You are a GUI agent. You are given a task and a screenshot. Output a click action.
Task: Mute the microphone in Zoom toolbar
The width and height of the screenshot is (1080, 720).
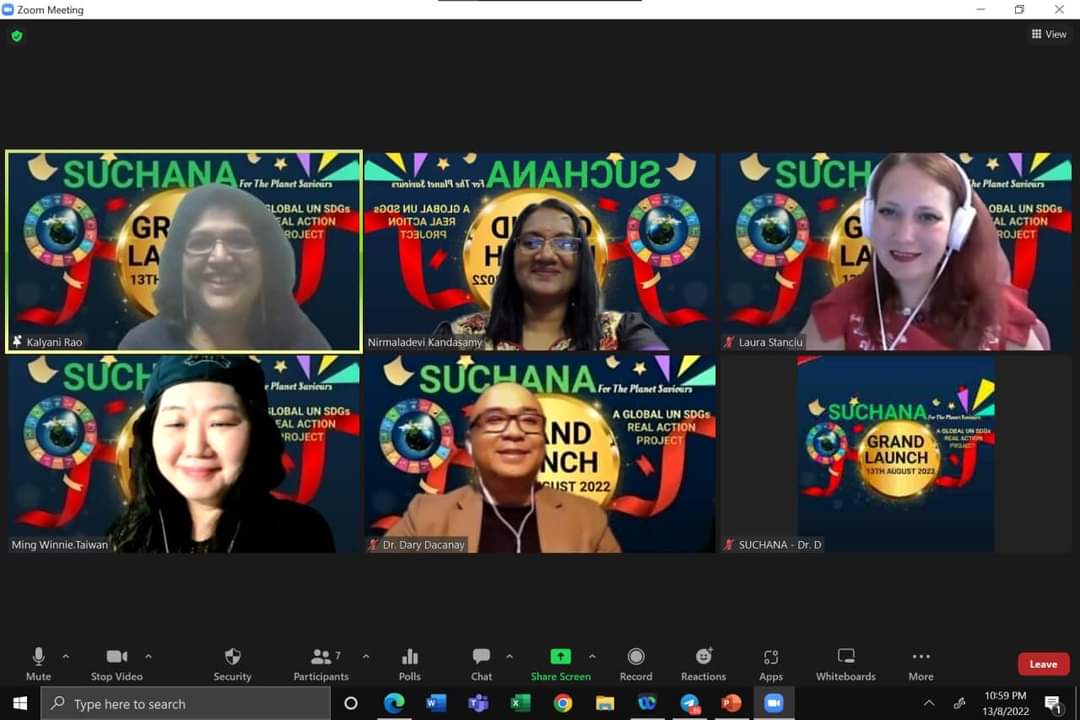[x=39, y=664]
